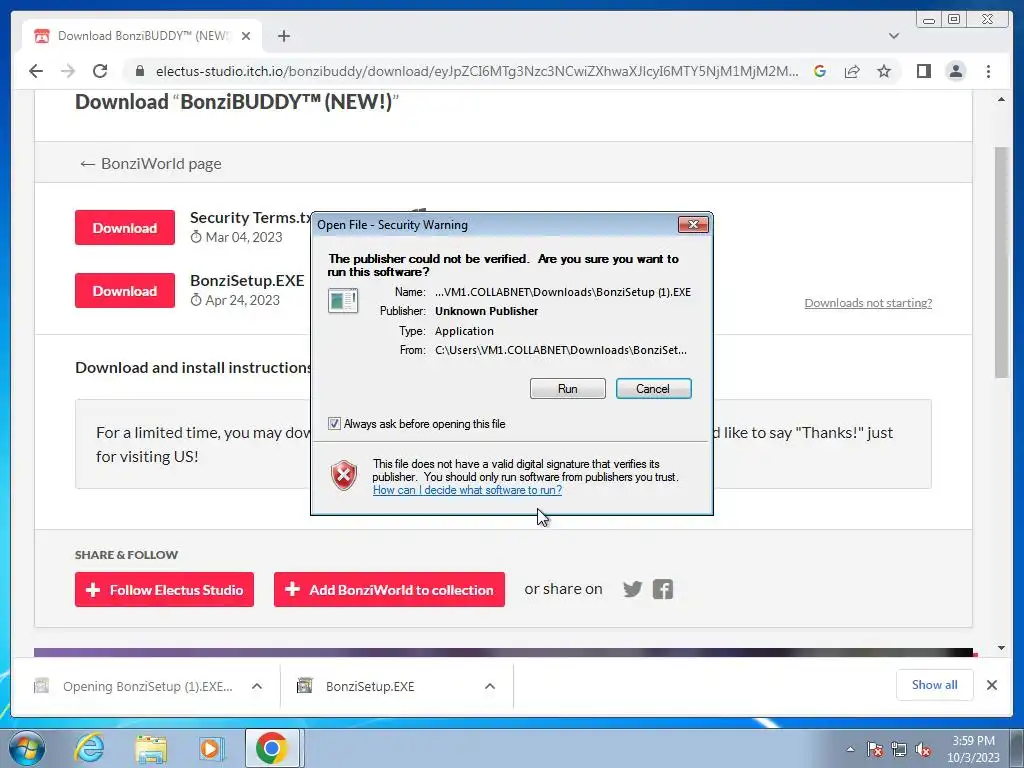Show all downloads

[x=935, y=684]
